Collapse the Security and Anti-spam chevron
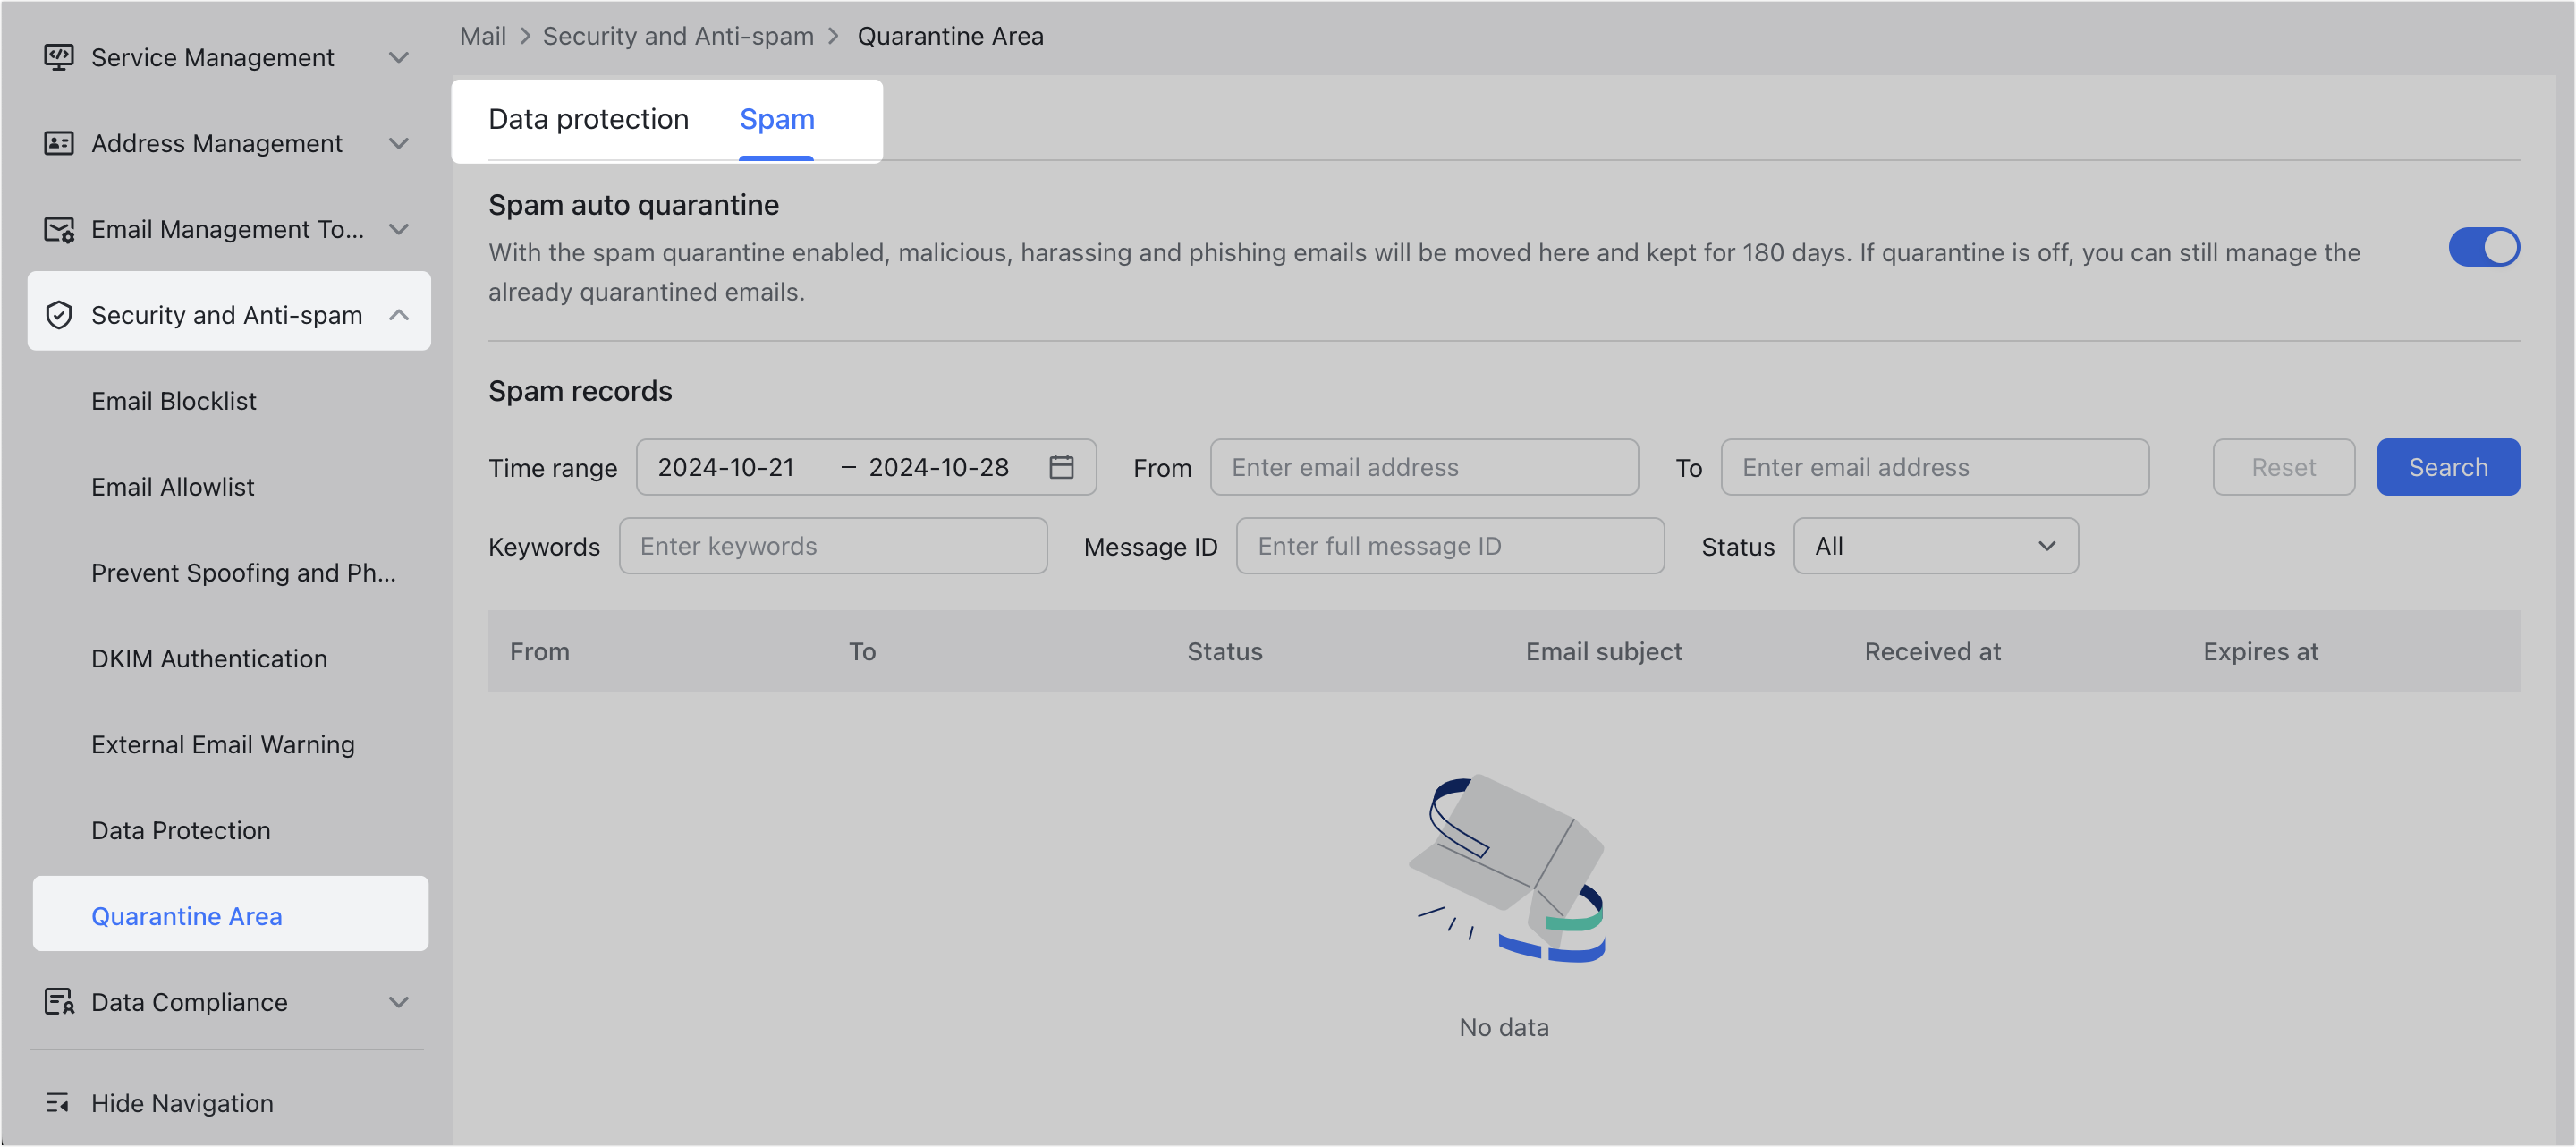 399,315
